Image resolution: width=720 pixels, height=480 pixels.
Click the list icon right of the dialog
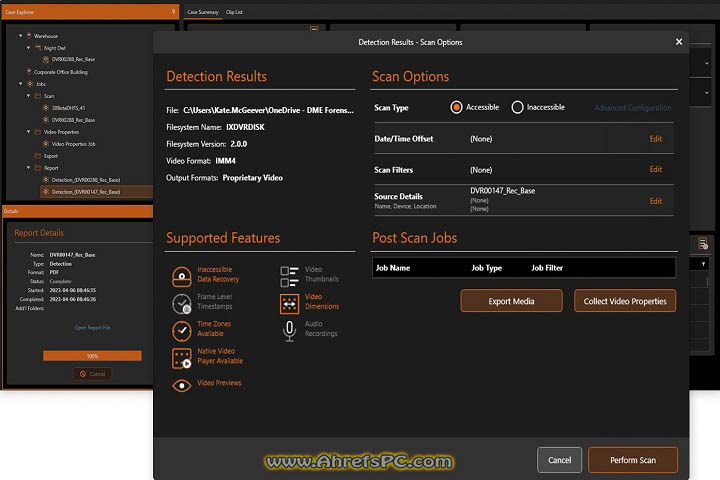coord(703,243)
